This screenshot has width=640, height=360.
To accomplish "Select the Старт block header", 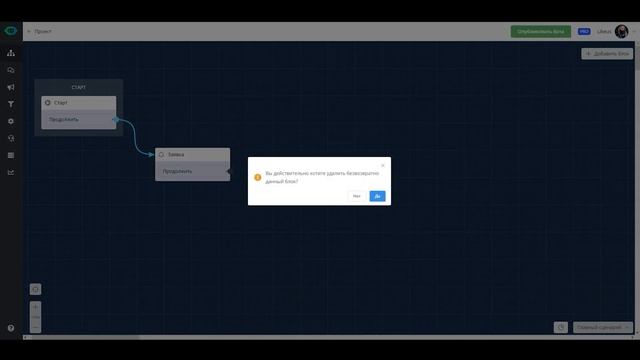I will point(79,103).
